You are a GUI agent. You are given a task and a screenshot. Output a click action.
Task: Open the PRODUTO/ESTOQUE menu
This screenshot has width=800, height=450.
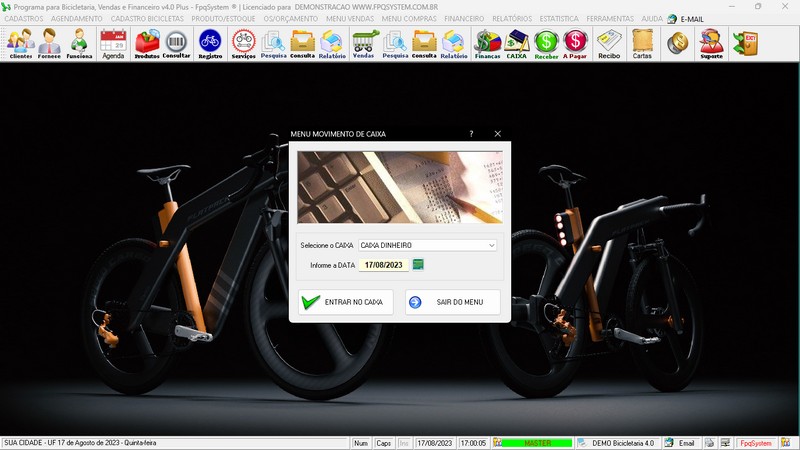tap(223, 18)
